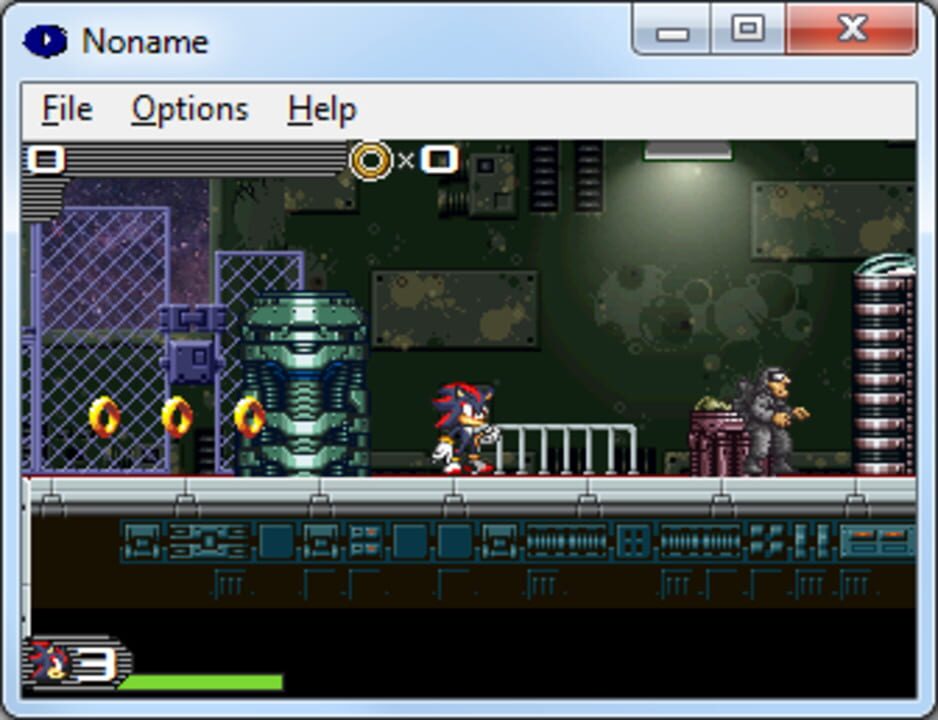This screenshot has height=720, width=938.
Task: Click the gold ring nearest the green capsule
Action: point(249,417)
